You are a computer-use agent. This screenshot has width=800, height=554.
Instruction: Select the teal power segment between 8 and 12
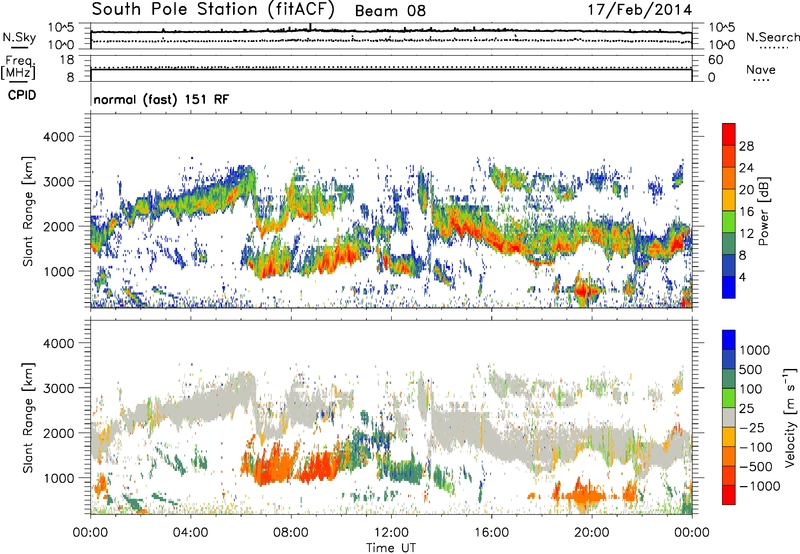[x=729, y=244]
